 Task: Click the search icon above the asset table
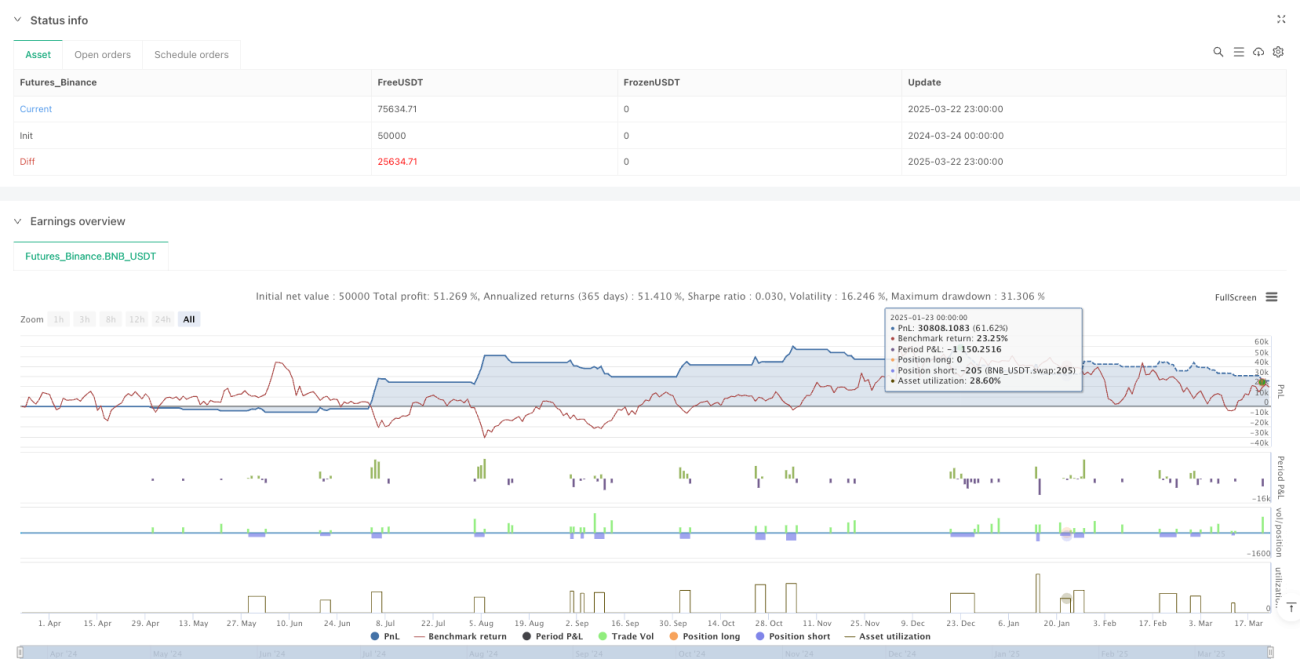(1218, 52)
